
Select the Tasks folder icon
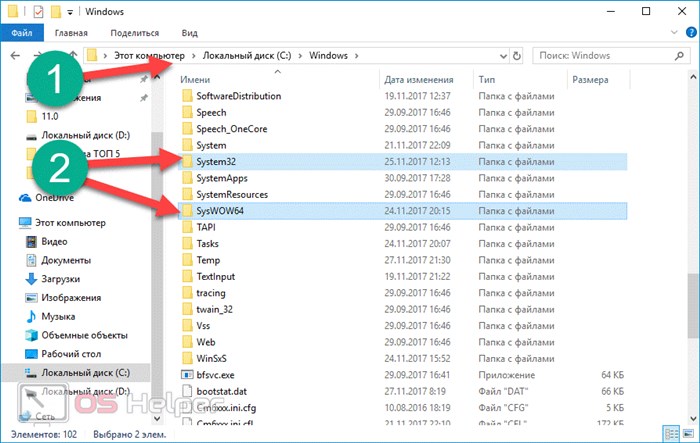(188, 244)
